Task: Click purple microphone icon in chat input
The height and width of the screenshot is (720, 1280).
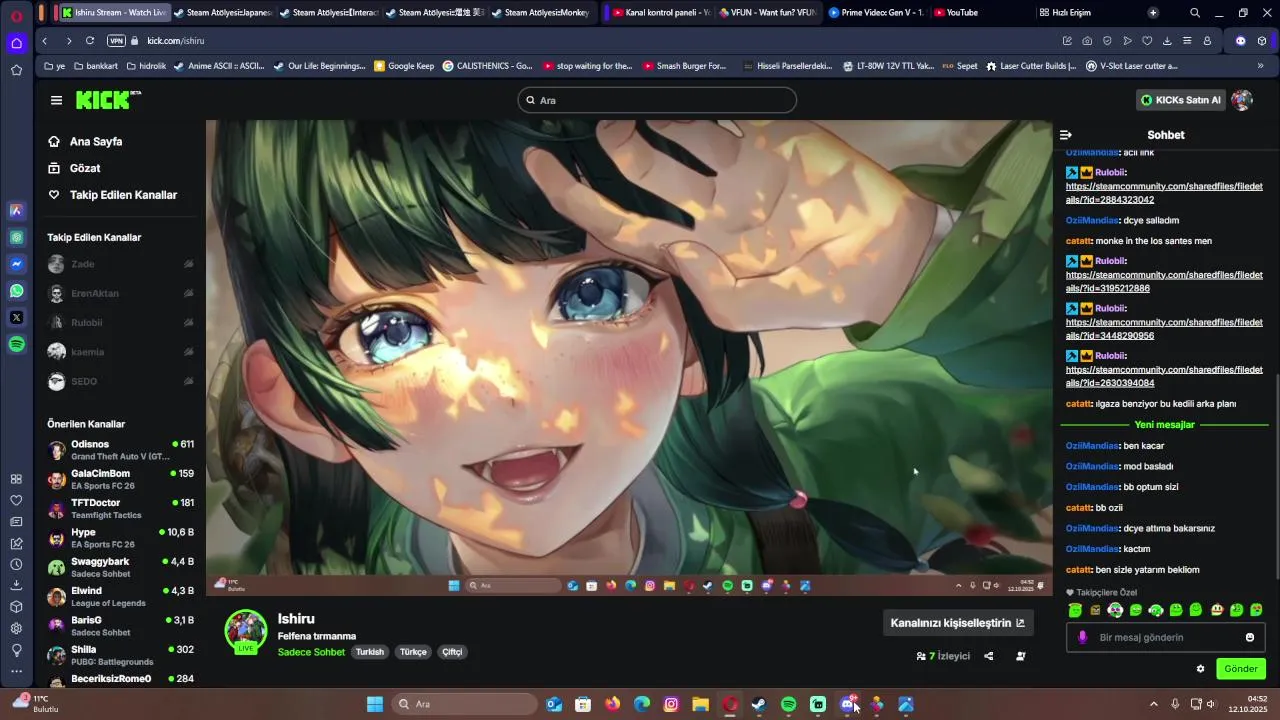Action: tap(1082, 637)
